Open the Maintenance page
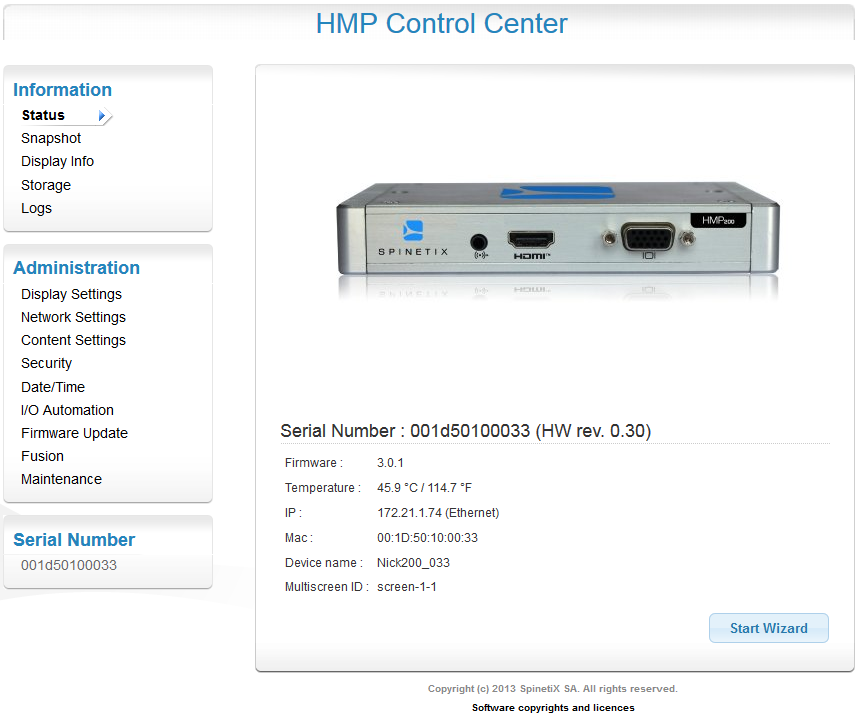 [x=61, y=479]
